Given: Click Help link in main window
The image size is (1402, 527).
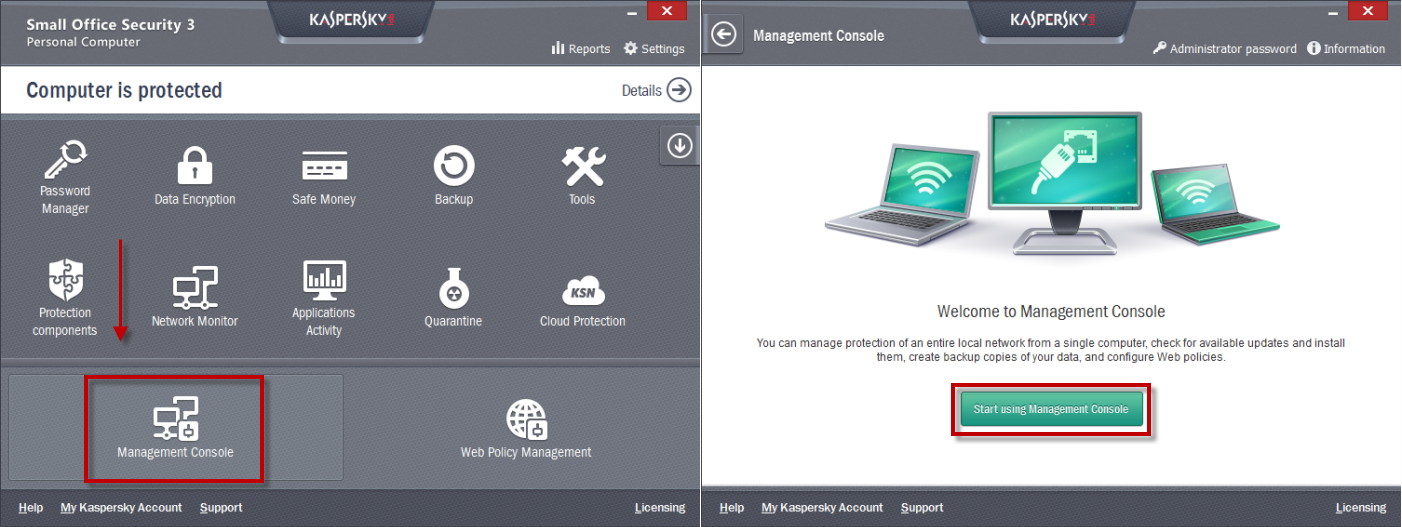Looking at the screenshot, I should [31, 507].
